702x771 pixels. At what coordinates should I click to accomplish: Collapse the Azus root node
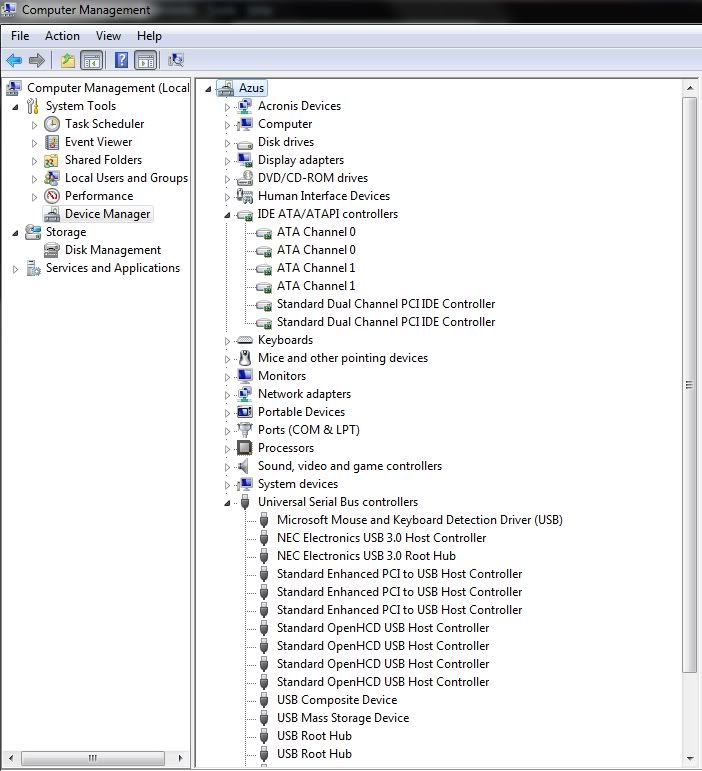[x=208, y=89]
